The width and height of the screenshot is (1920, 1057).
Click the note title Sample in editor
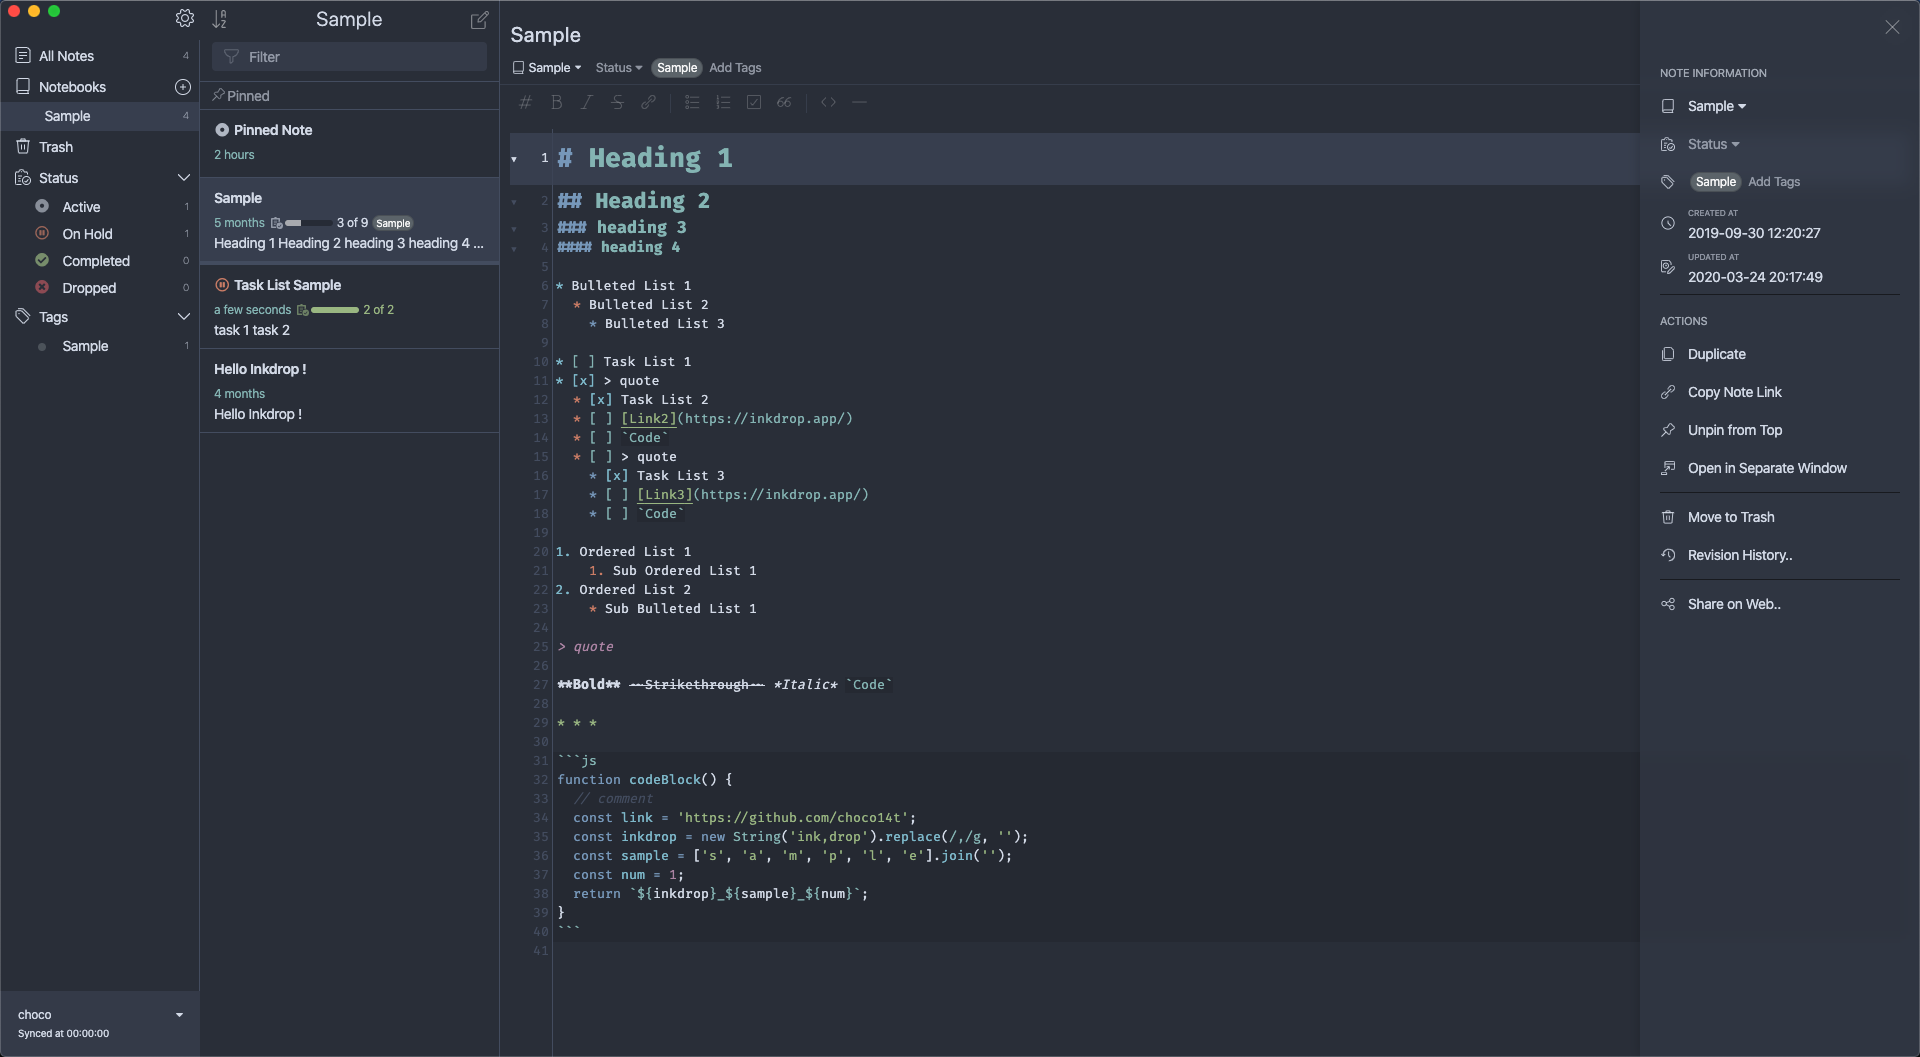pyautogui.click(x=545, y=35)
